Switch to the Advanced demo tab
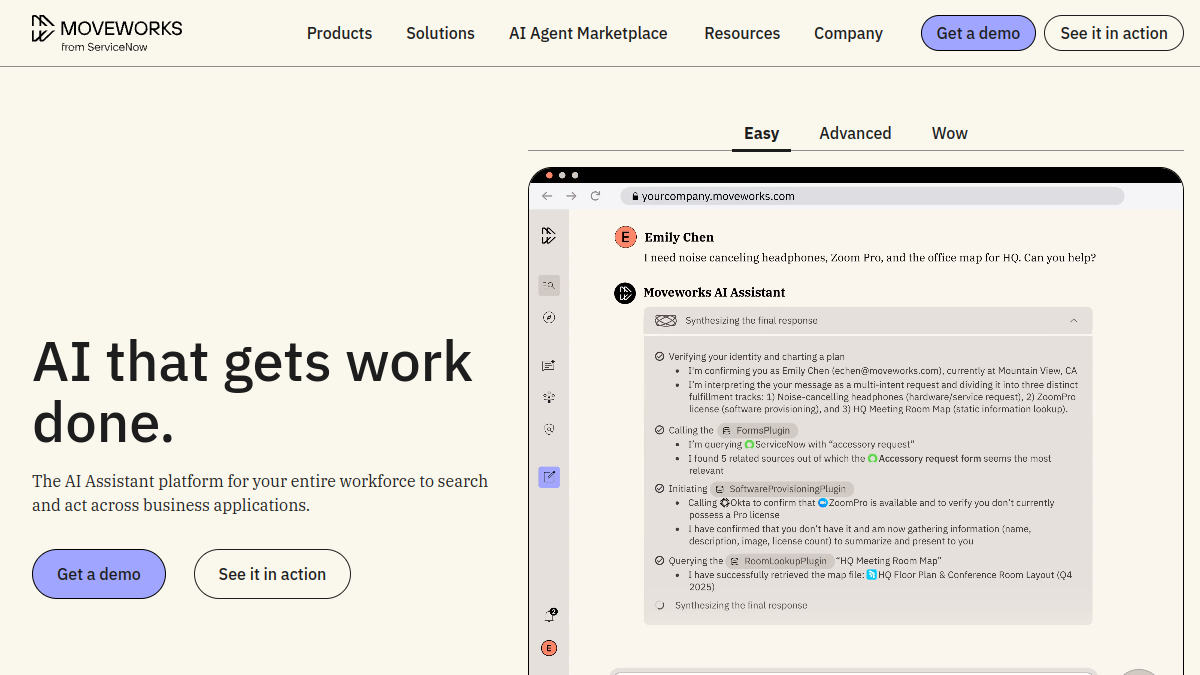The height and width of the screenshot is (675, 1200). point(855,133)
